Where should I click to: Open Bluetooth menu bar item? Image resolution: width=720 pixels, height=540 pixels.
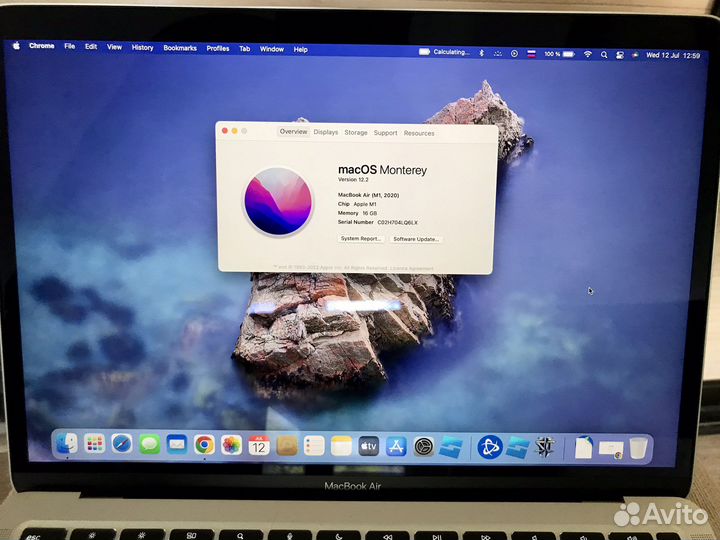[x=481, y=53]
